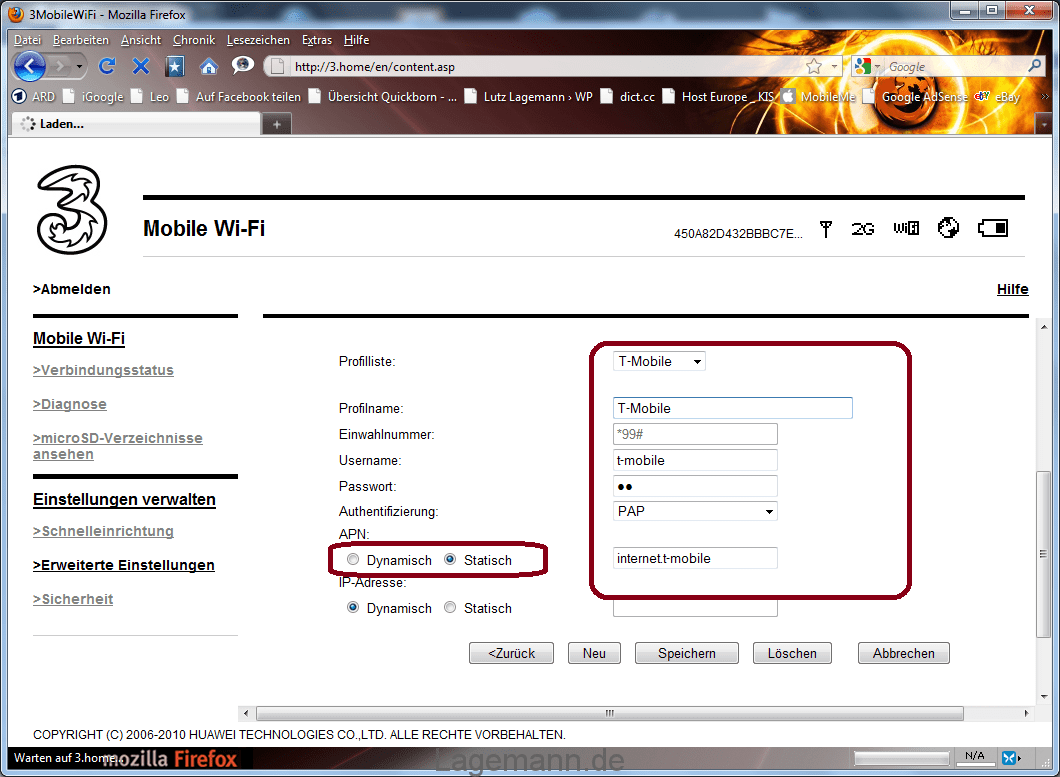Reload the page with the refresh icon
This screenshot has height=777, width=1060.
click(x=107, y=66)
